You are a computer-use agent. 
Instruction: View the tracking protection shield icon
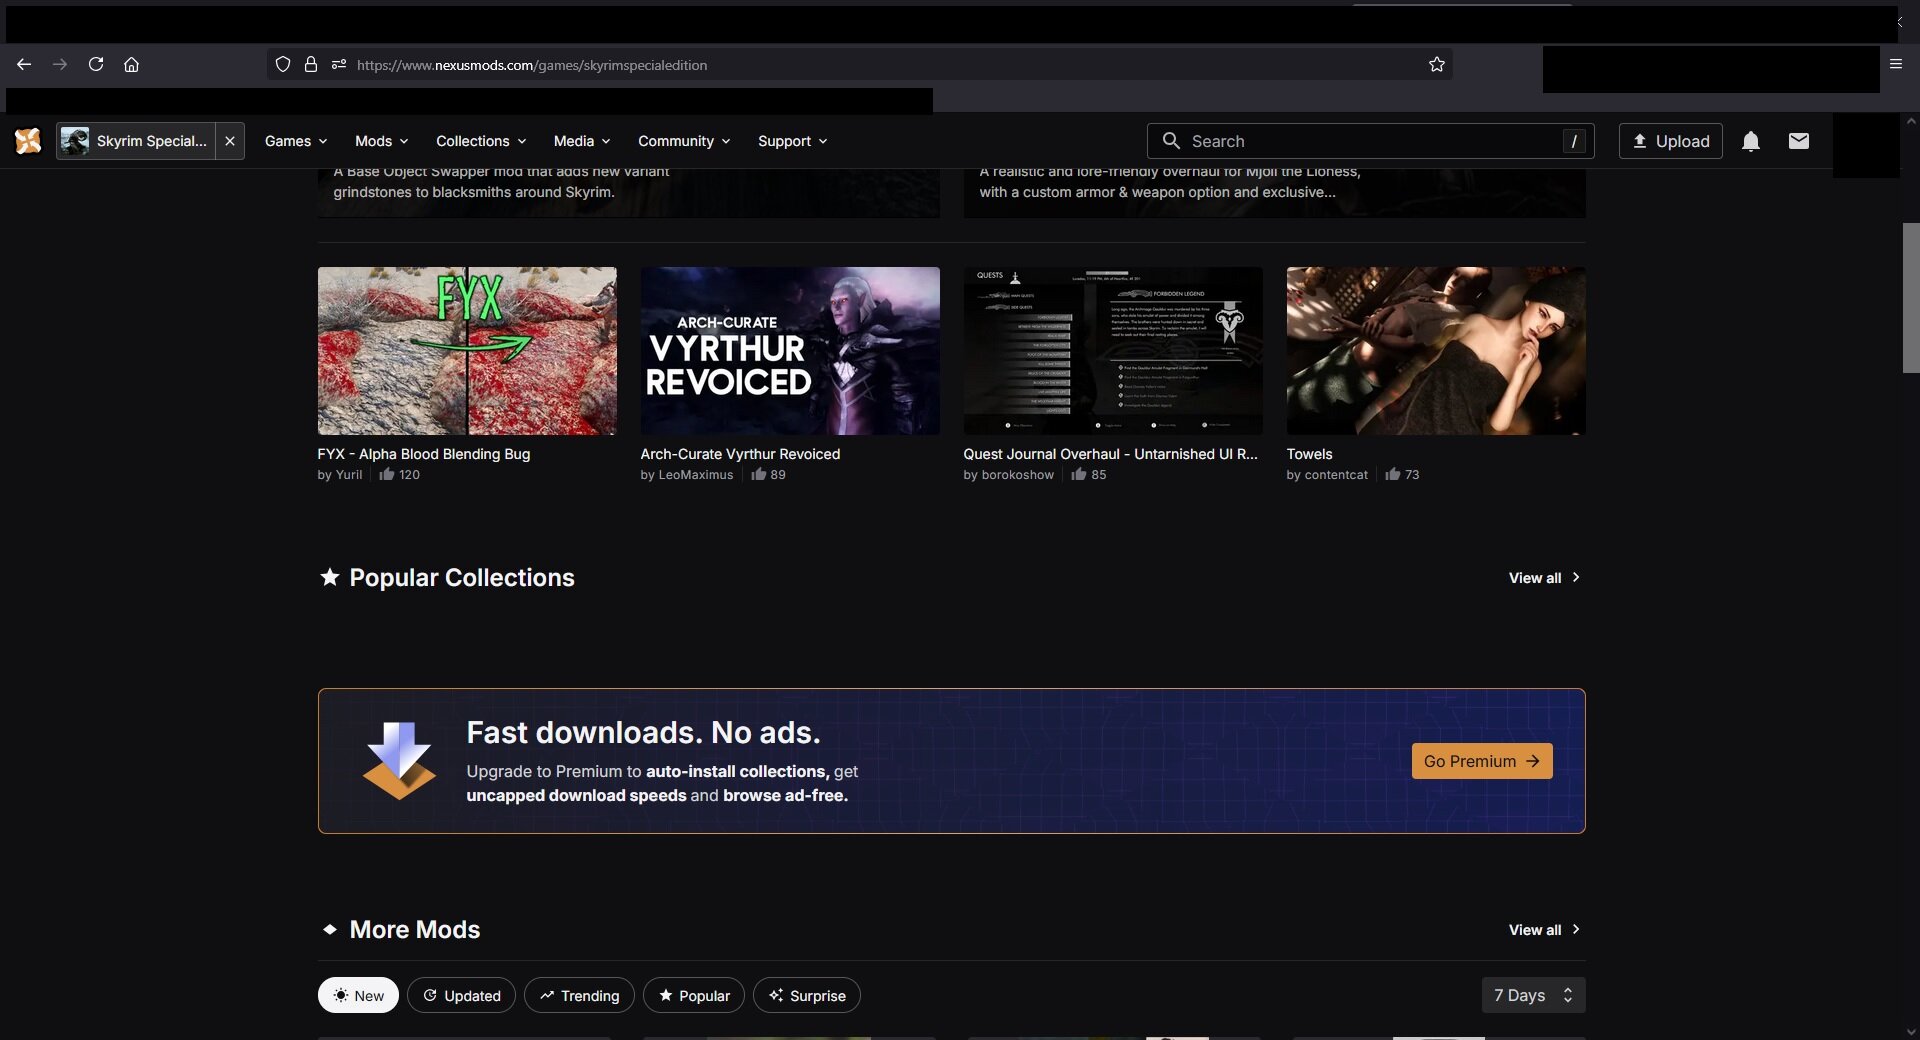point(283,64)
